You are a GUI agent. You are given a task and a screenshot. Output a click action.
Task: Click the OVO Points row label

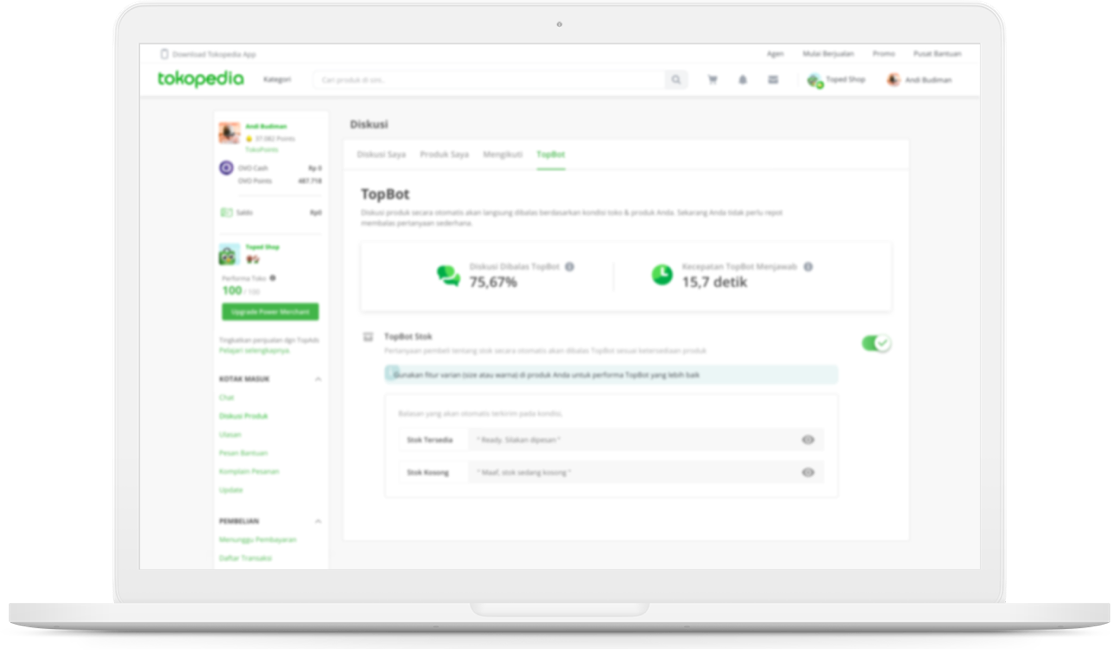(255, 181)
